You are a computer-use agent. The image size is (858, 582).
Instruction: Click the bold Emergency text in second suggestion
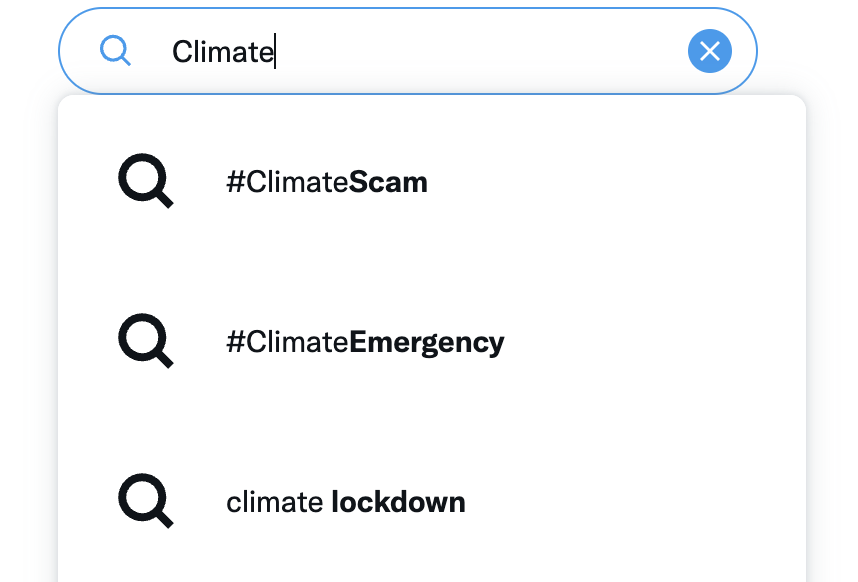point(427,344)
